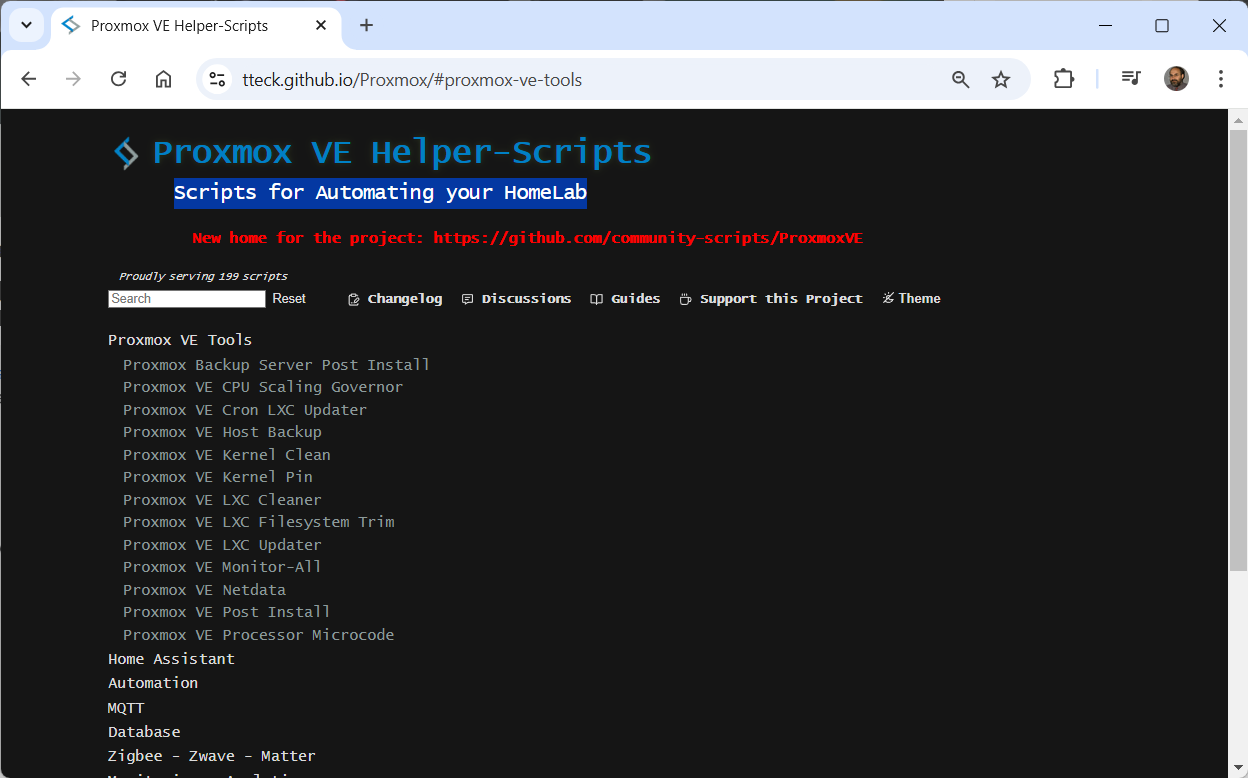This screenshot has width=1248, height=778.
Task: Toggle the page Theme
Action: (x=911, y=299)
